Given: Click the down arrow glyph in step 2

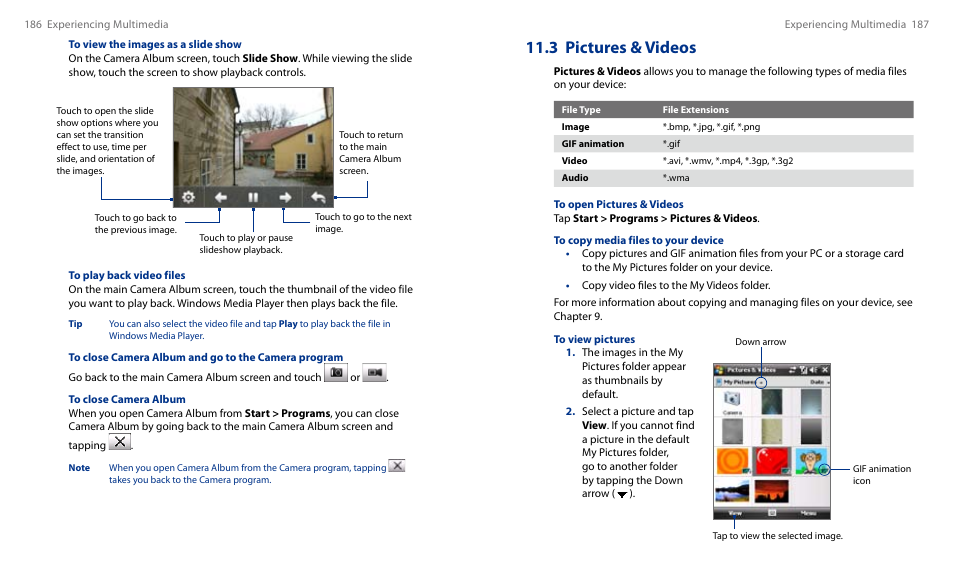Looking at the screenshot, I should click(x=622, y=495).
